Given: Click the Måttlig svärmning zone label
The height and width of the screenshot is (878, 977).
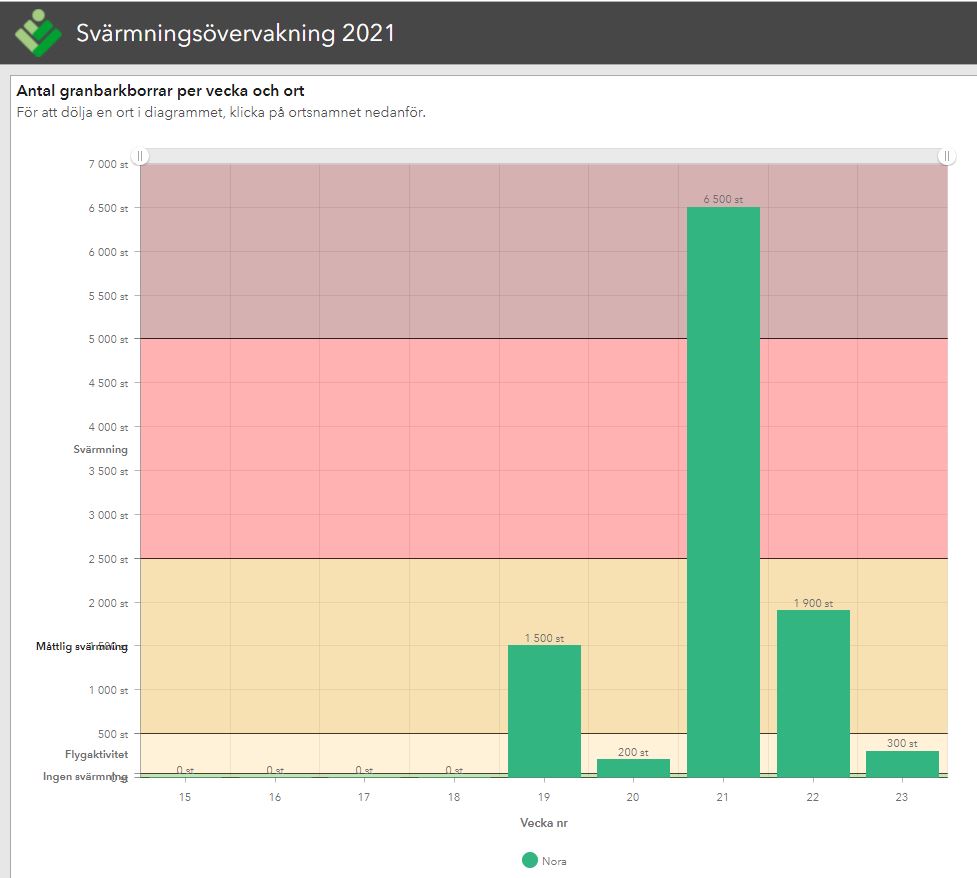Looking at the screenshot, I should [81, 647].
